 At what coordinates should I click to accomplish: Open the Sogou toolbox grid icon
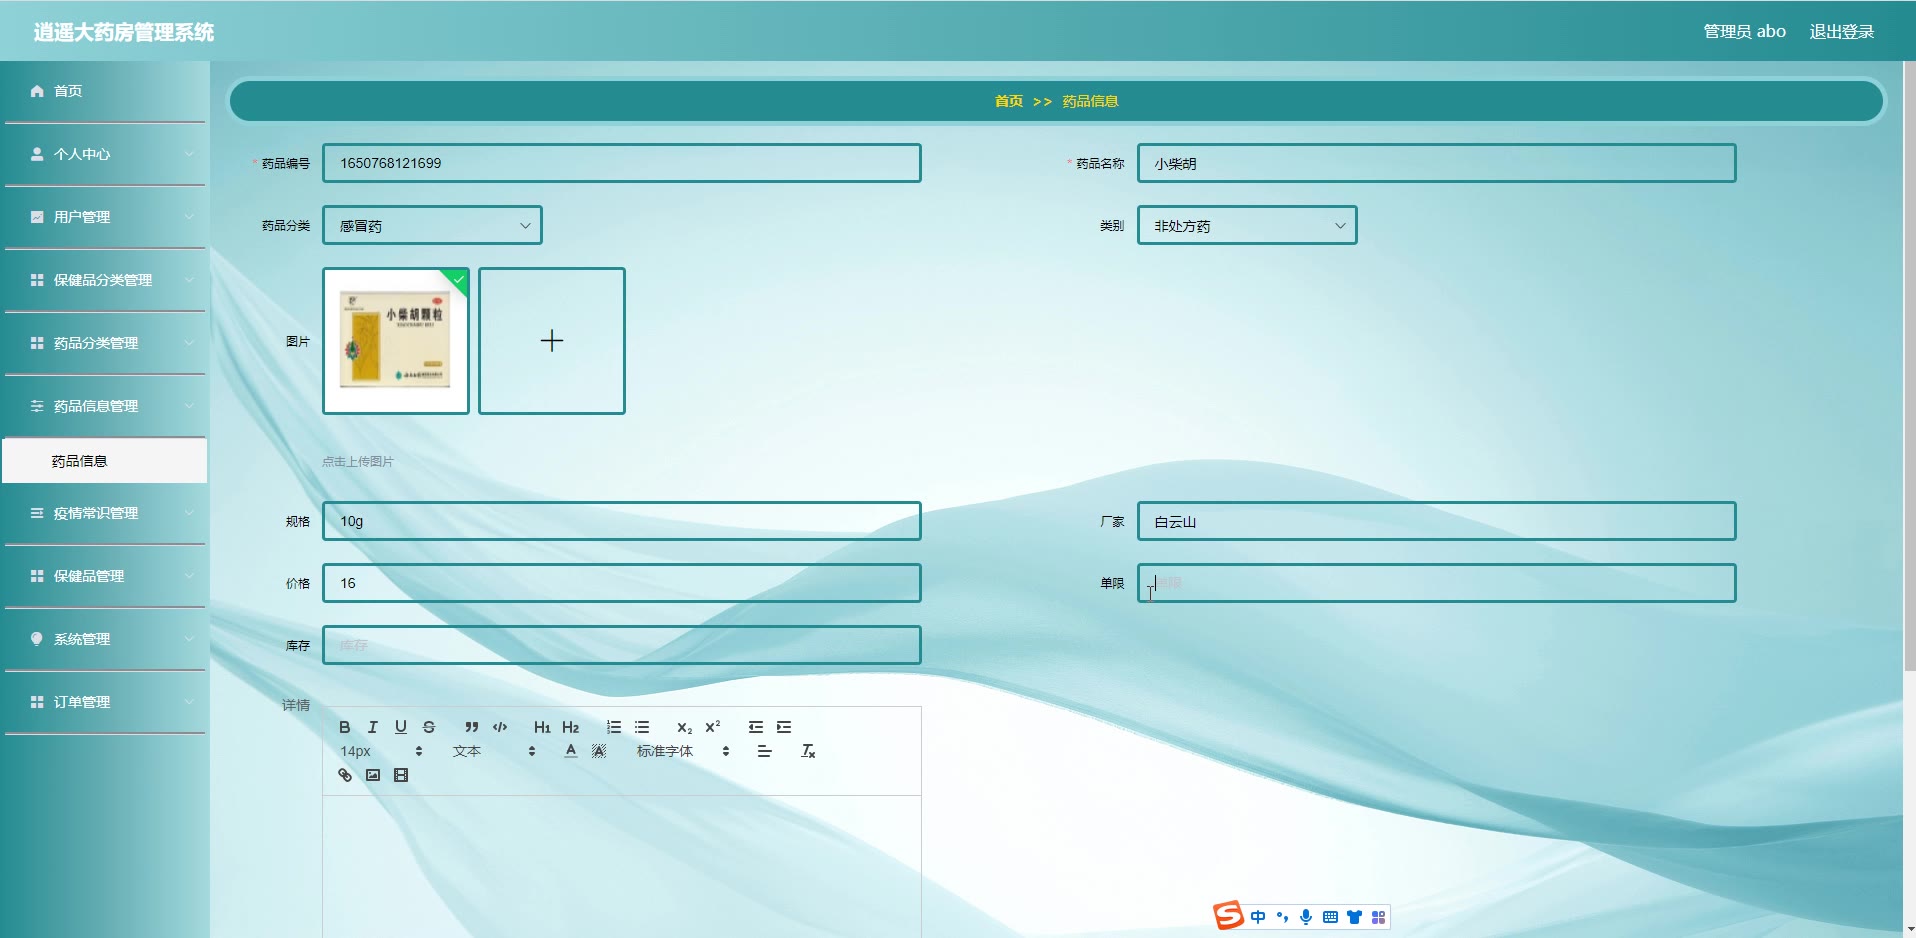click(1378, 917)
